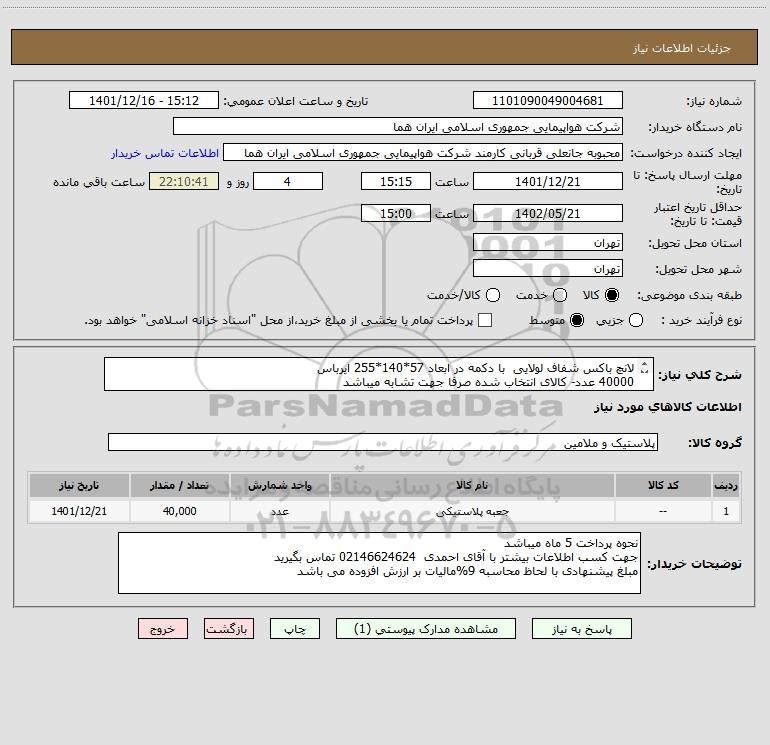Click the واحد شمارش column header
This screenshot has width=770, height=745.
point(279,486)
